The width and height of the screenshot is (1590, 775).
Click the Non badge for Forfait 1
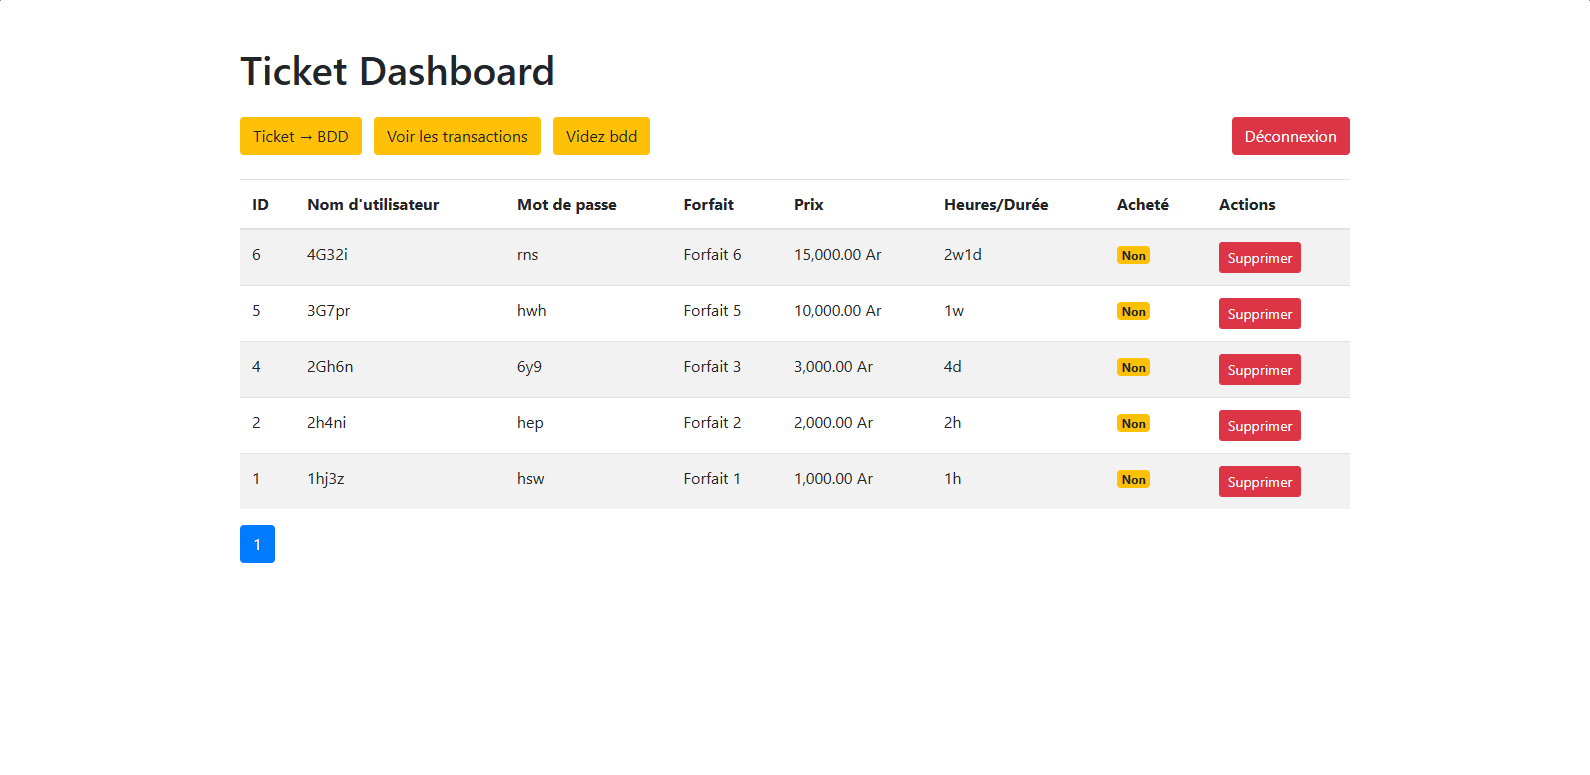1133,480
